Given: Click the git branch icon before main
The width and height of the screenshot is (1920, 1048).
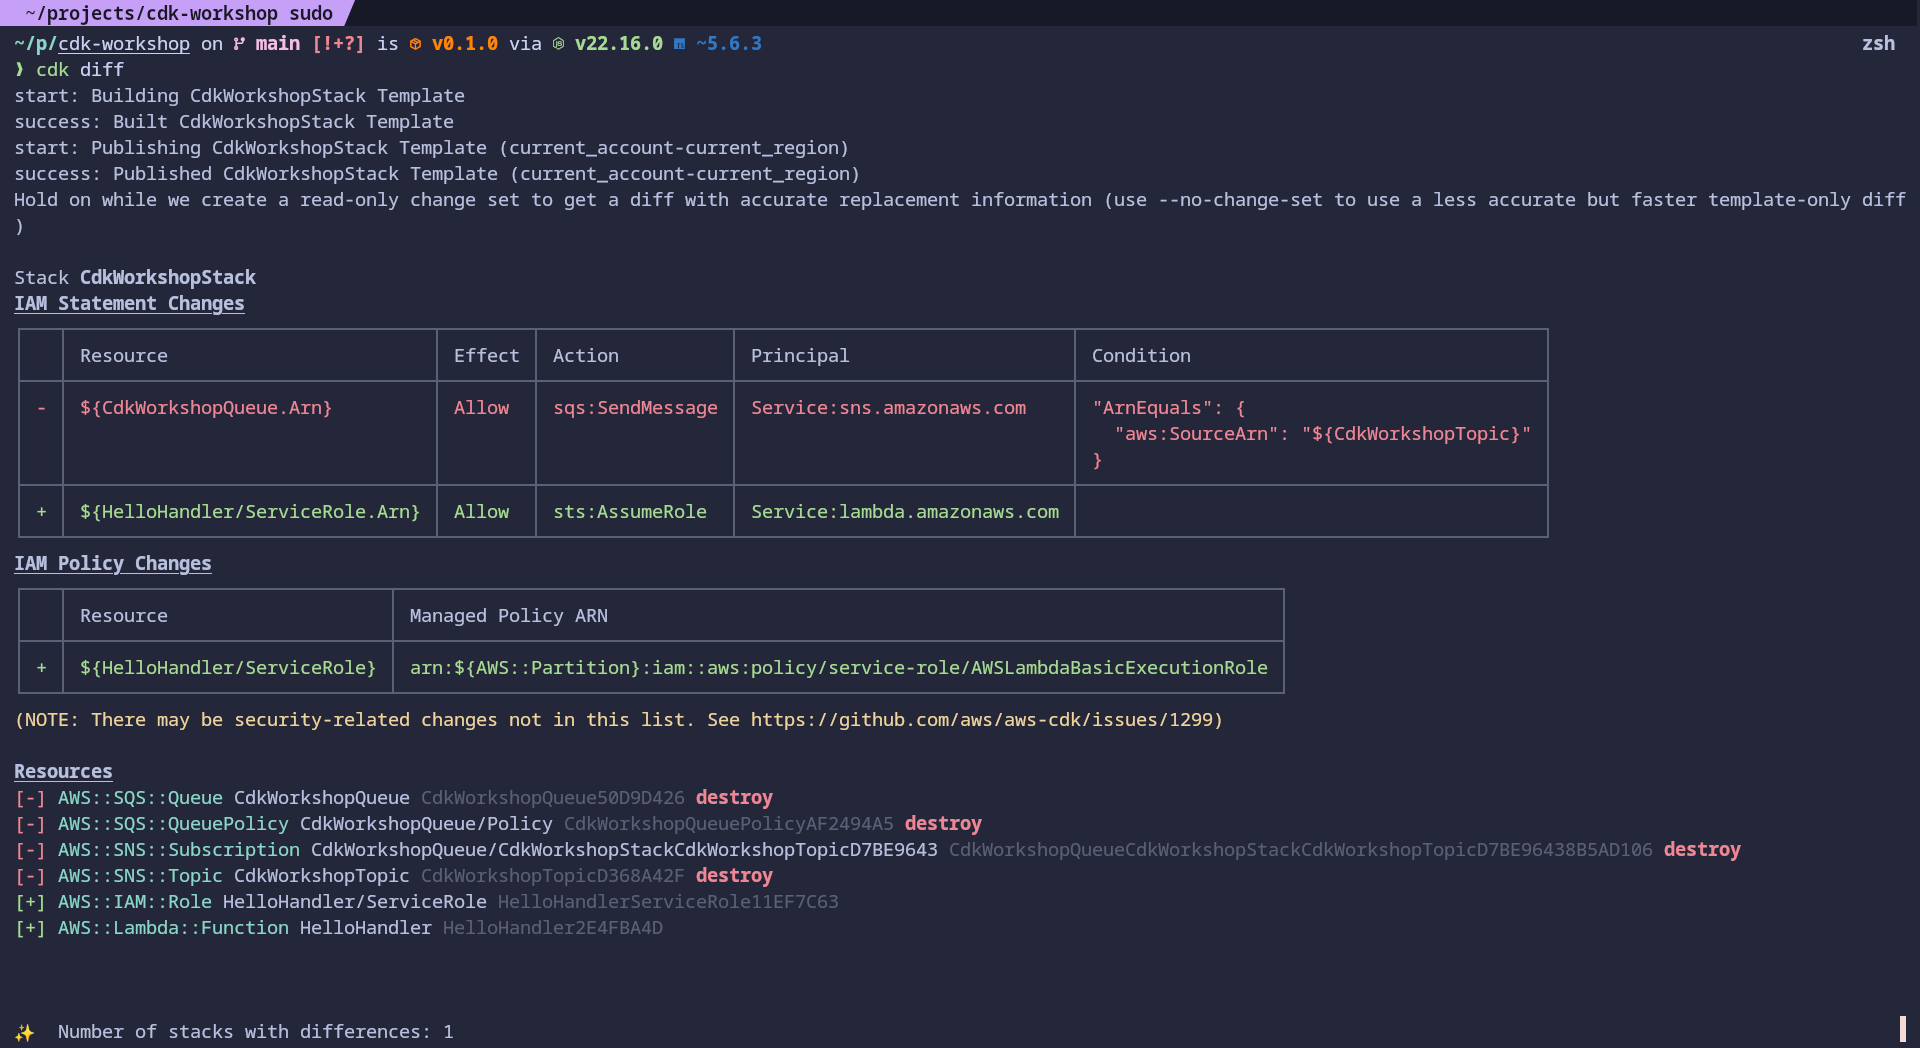Looking at the screenshot, I should coord(239,44).
